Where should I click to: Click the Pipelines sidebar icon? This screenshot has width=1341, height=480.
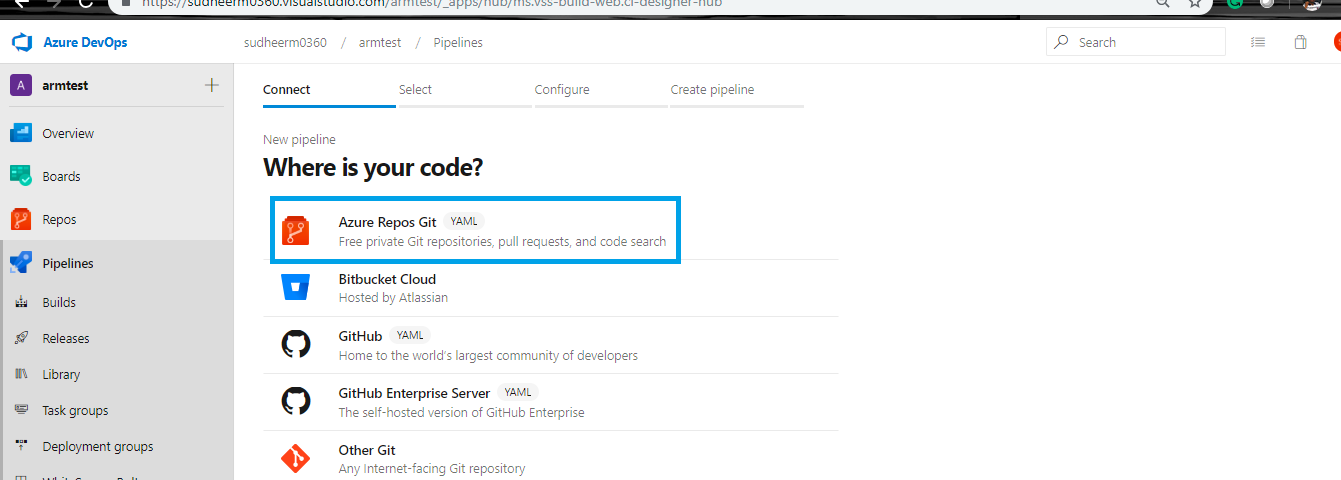click(x=21, y=263)
